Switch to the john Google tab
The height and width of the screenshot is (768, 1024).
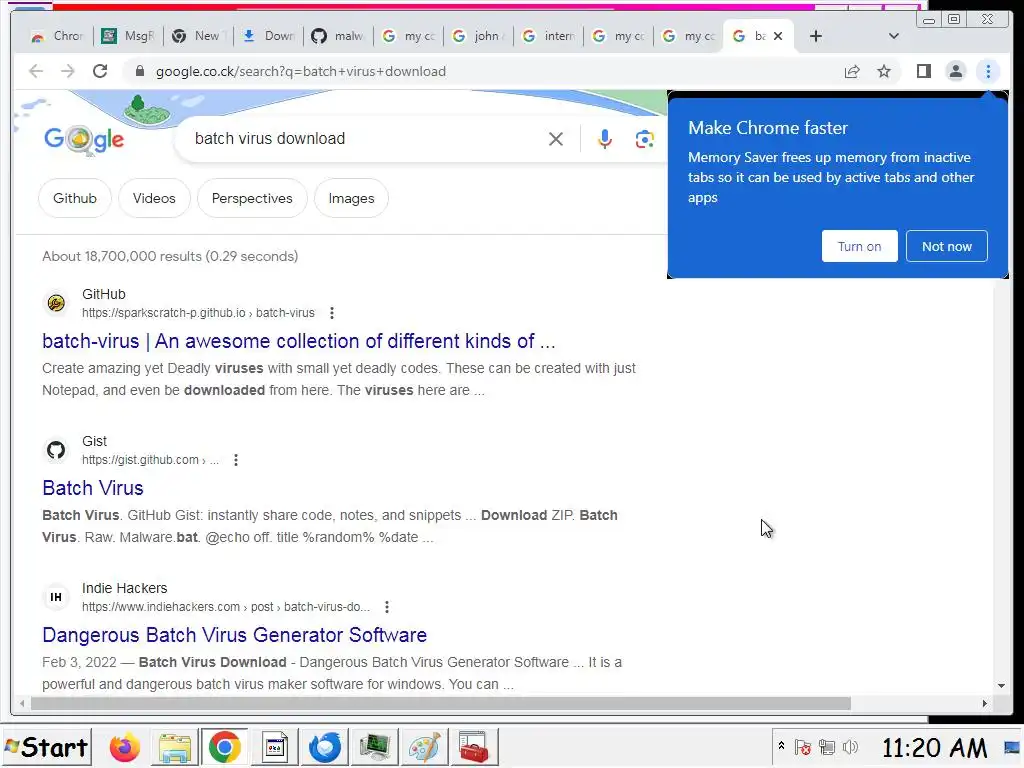(479, 36)
